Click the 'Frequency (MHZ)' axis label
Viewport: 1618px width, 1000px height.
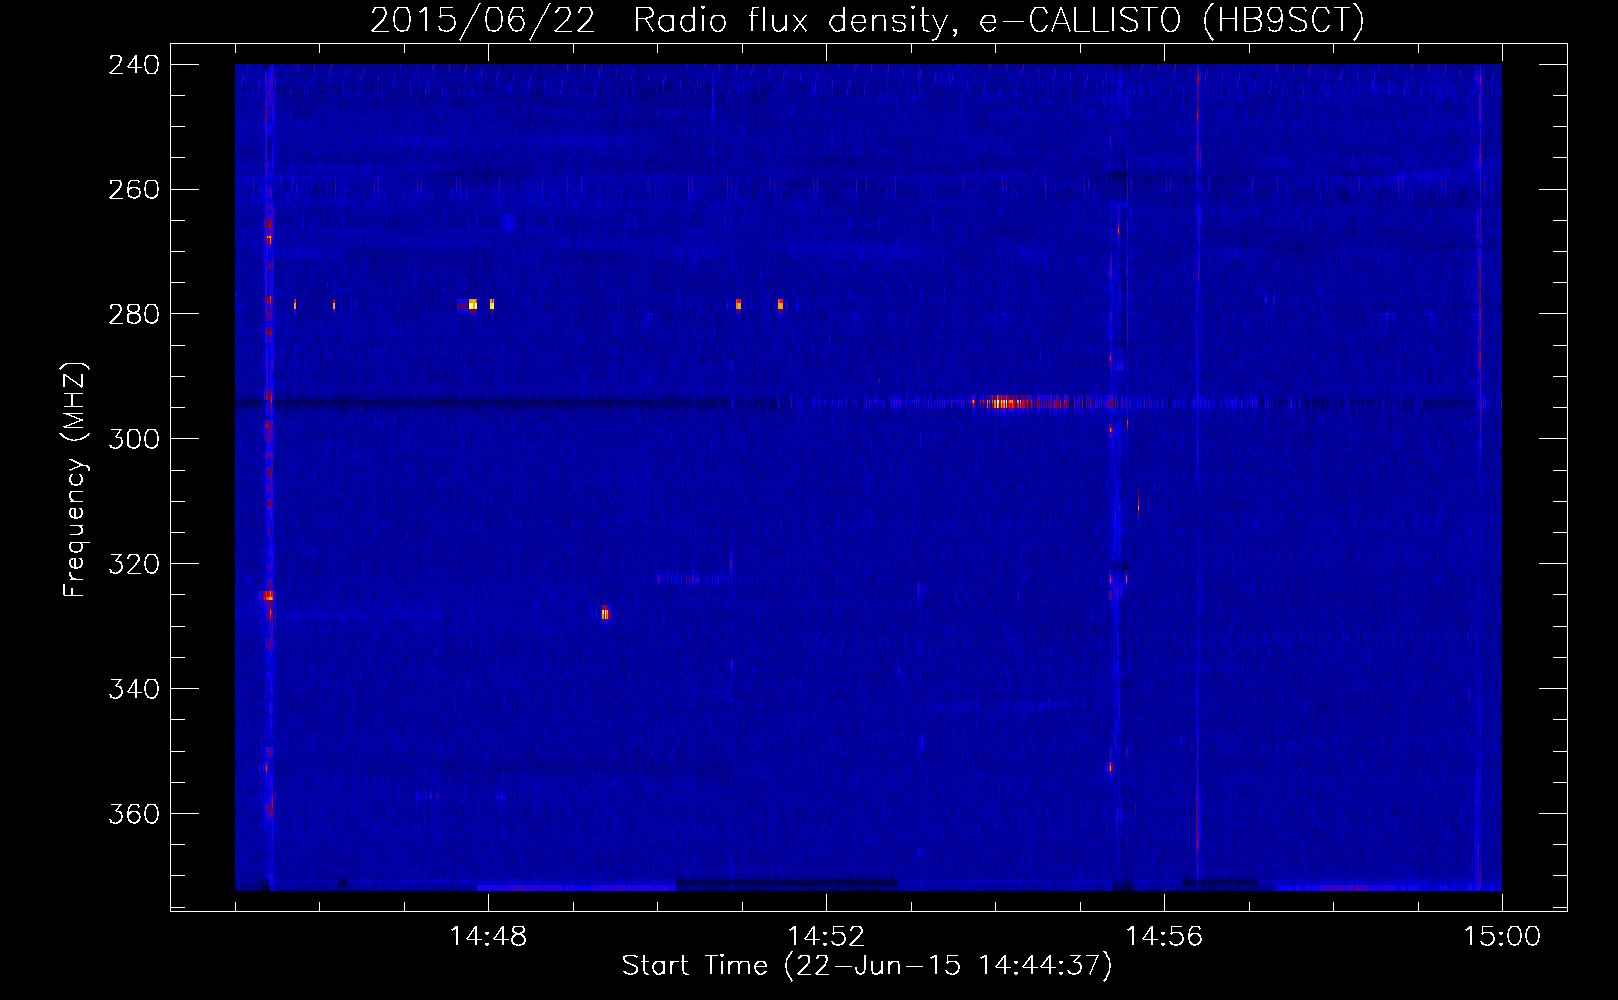75,479
